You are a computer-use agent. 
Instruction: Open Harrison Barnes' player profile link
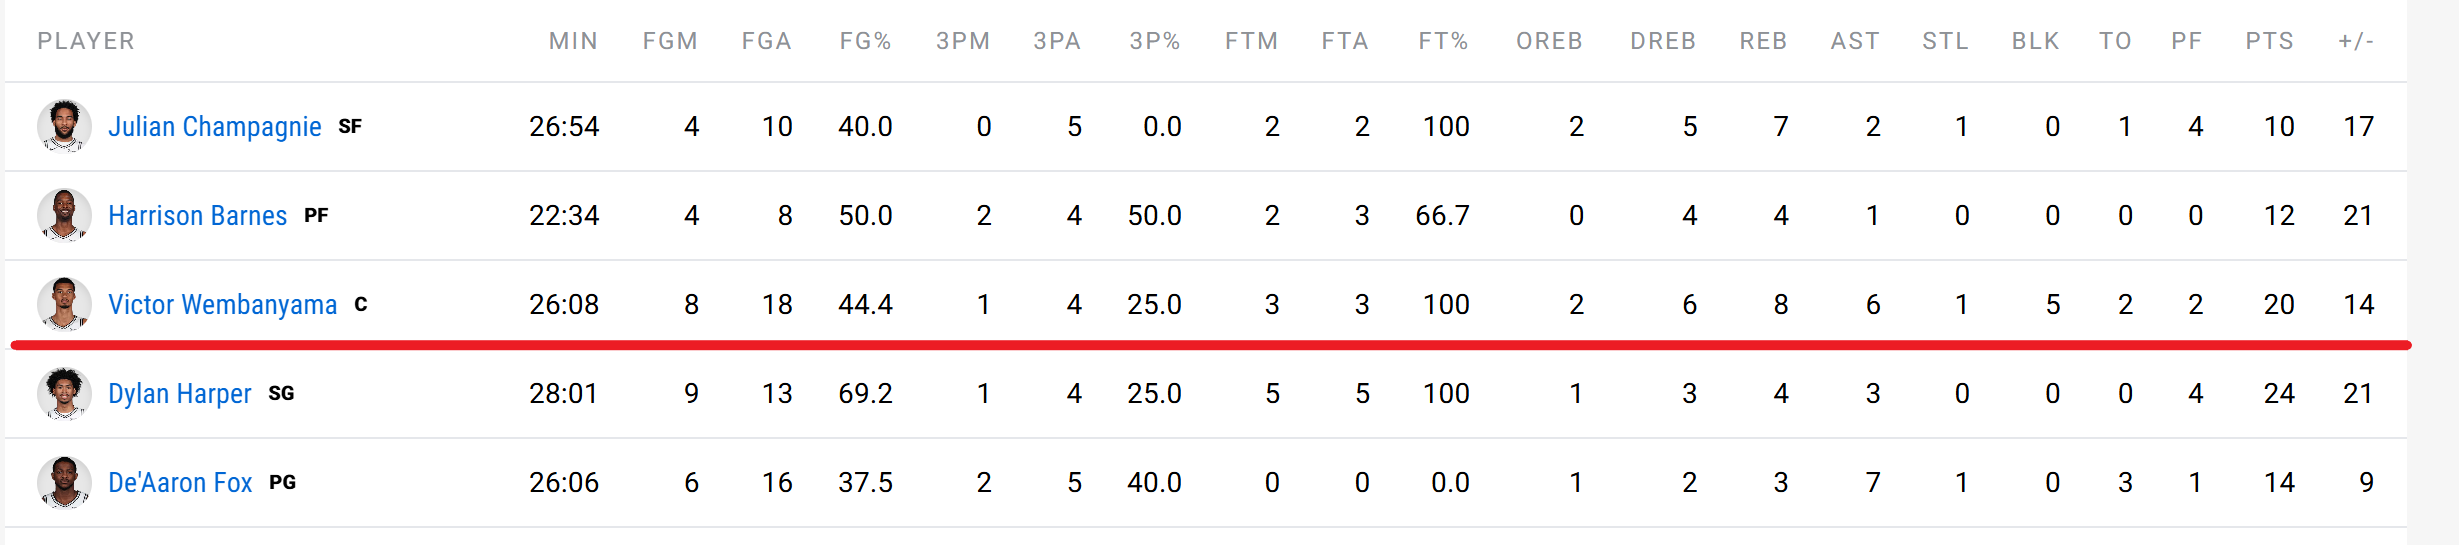197,216
